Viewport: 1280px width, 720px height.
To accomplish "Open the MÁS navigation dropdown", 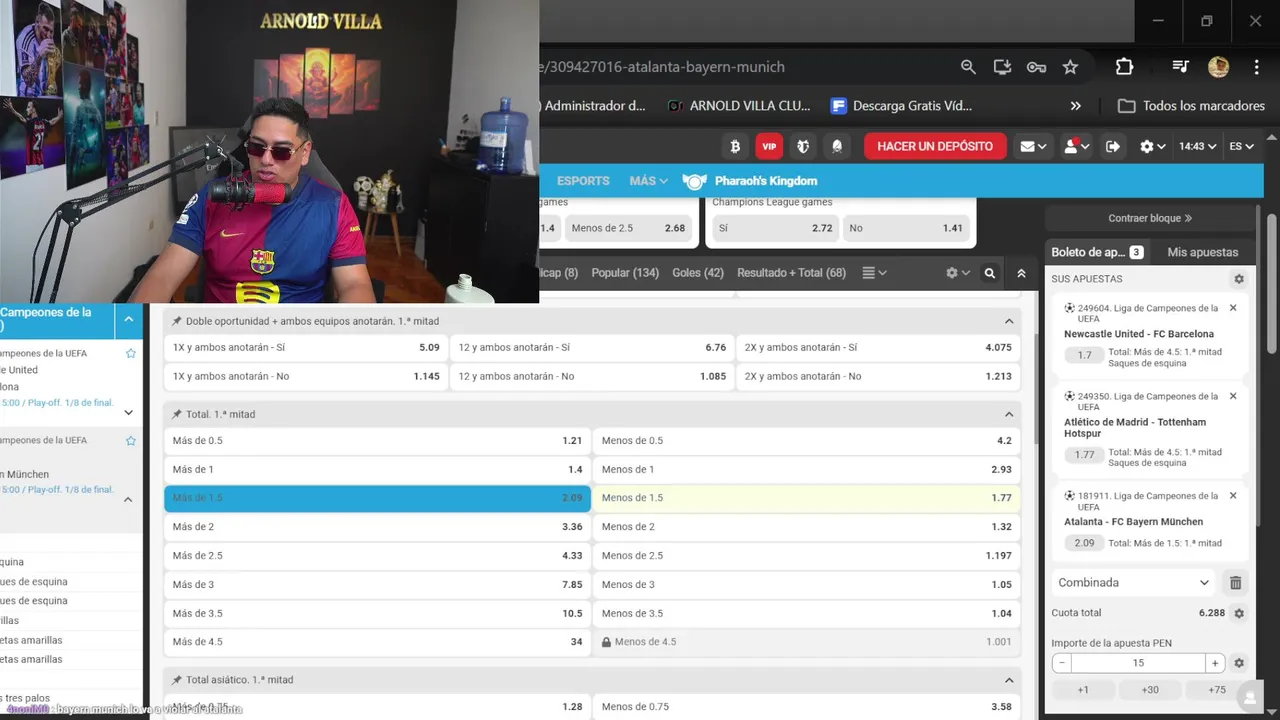I will (x=648, y=181).
